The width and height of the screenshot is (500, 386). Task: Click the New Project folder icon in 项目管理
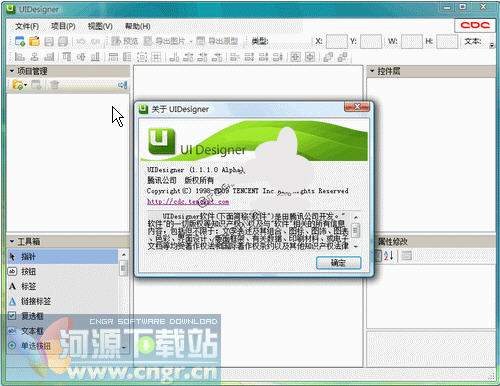coord(18,85)
